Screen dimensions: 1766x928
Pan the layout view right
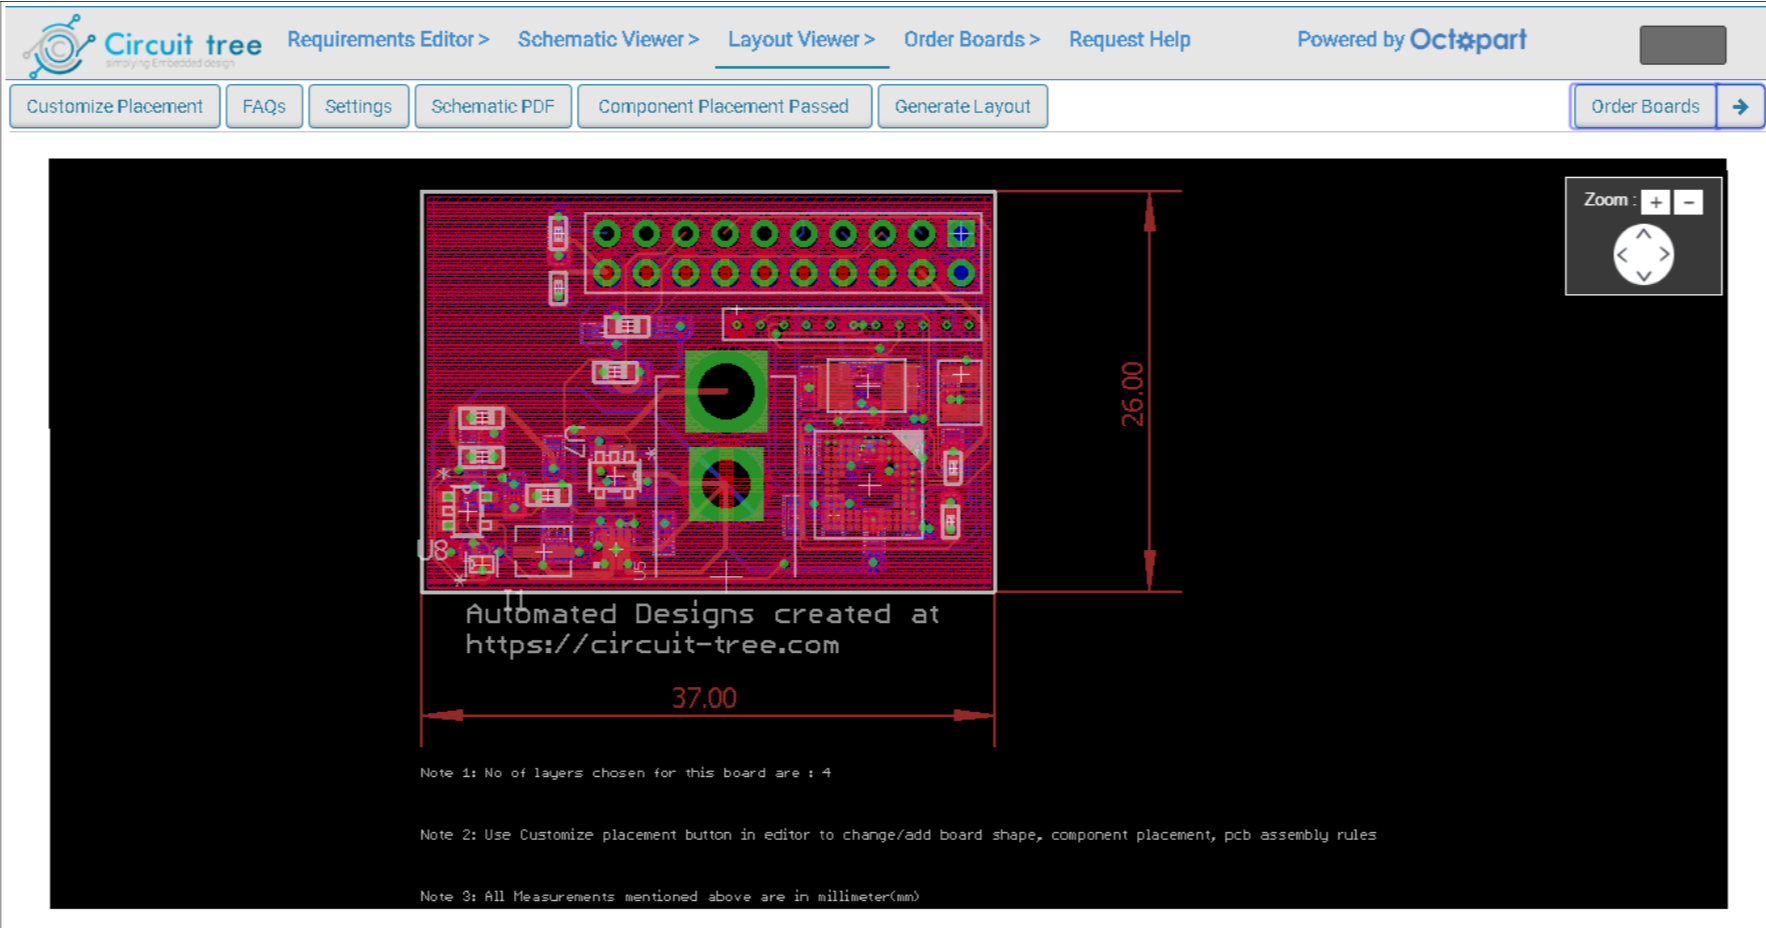coord(1664,254)
